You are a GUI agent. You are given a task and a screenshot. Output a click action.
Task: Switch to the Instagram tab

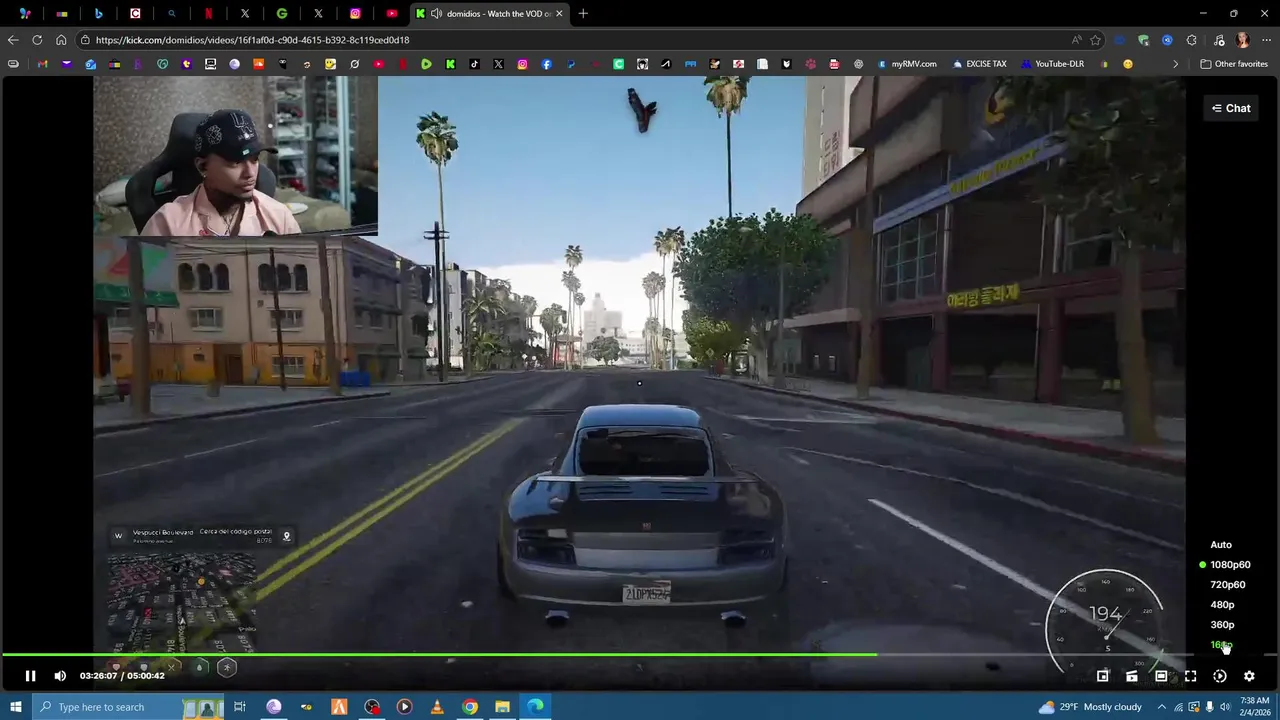[355, 14]
